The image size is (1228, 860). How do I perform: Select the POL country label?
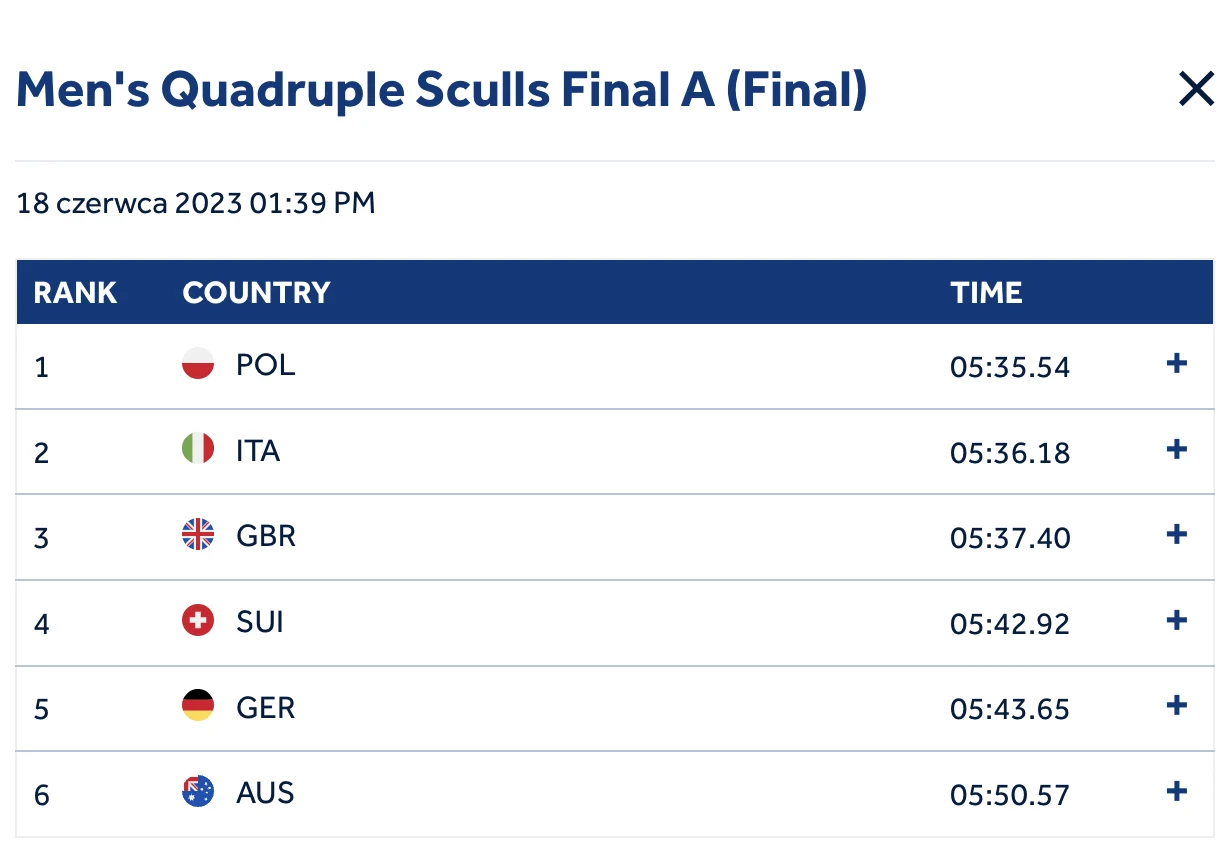(266, 365)
